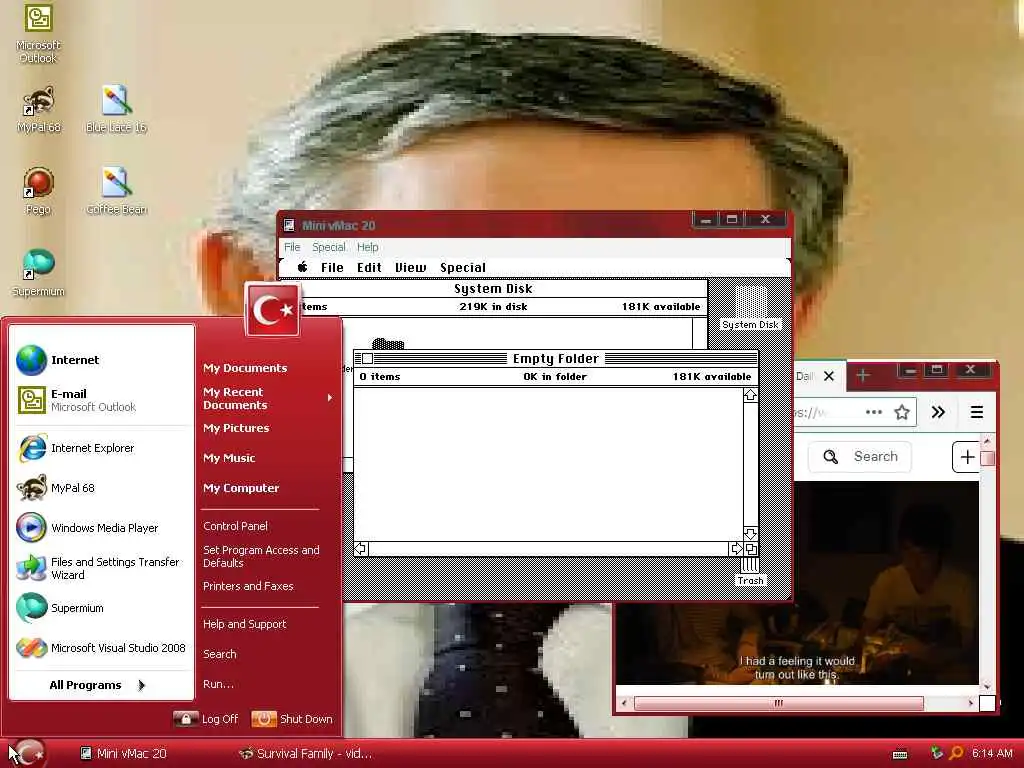Open Set Program Access and Defaults
This screenshot has height=768, width=1024.
tap(261, 556)
